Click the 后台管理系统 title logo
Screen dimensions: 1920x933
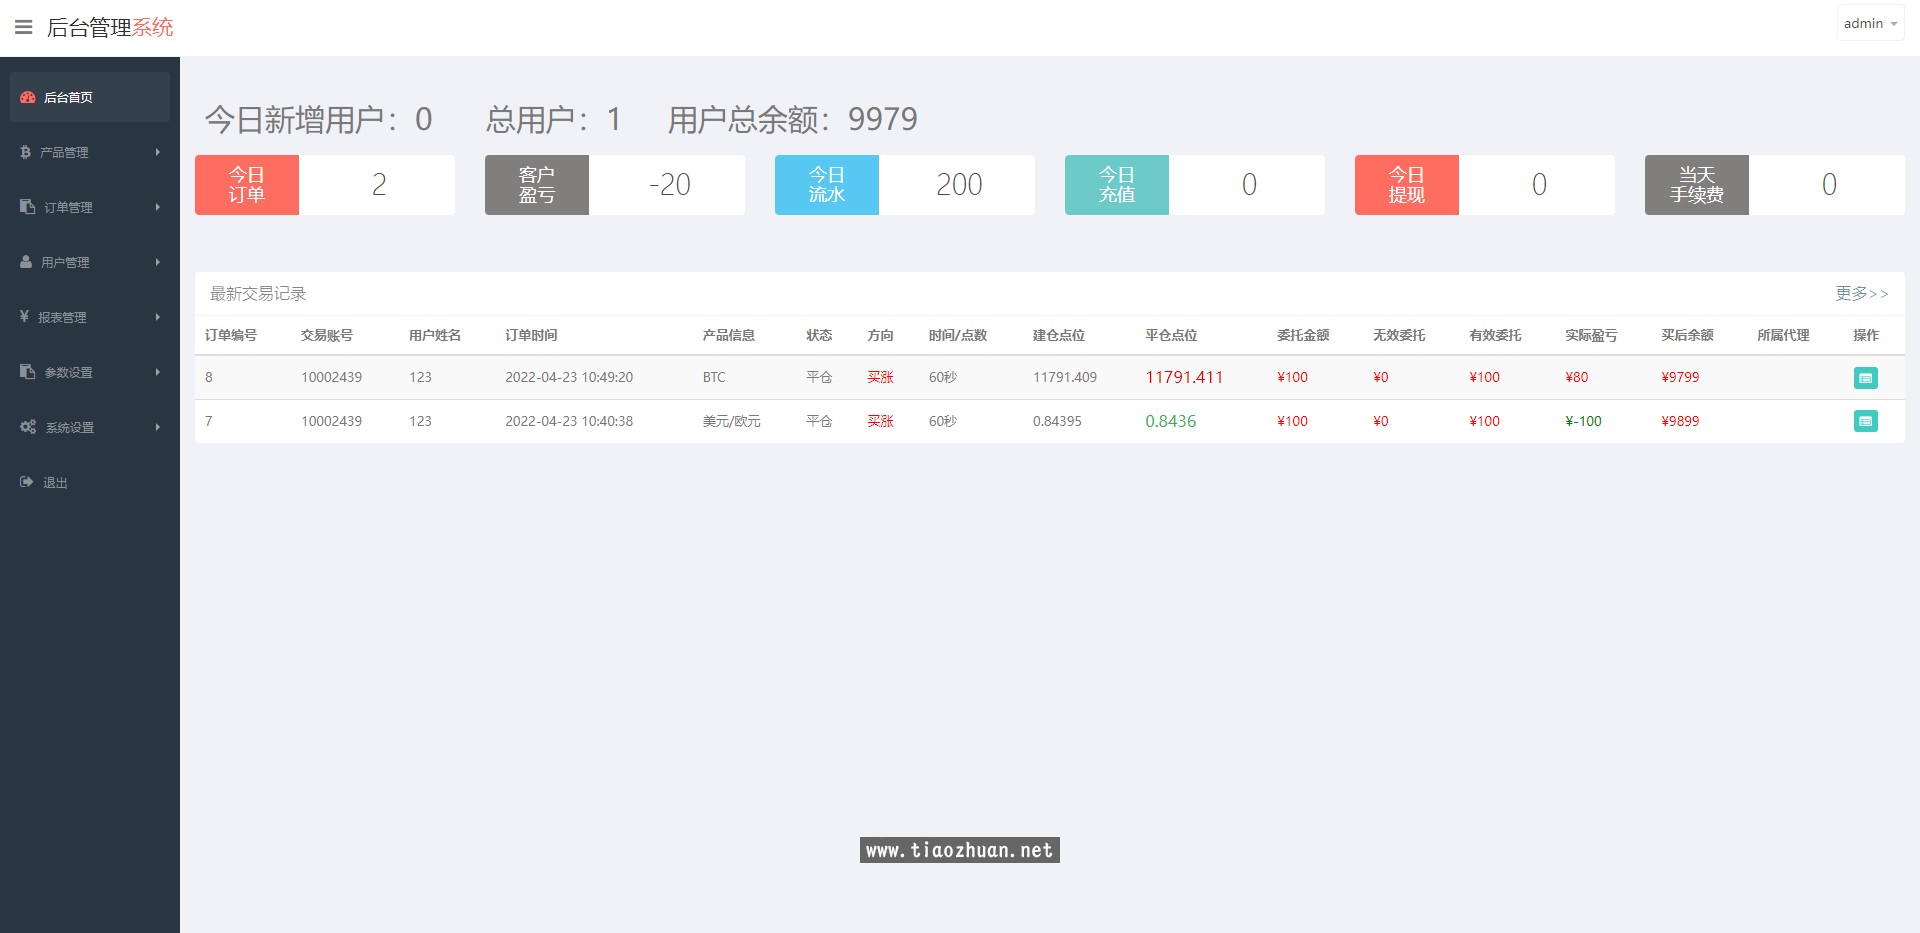coord(110,27)
